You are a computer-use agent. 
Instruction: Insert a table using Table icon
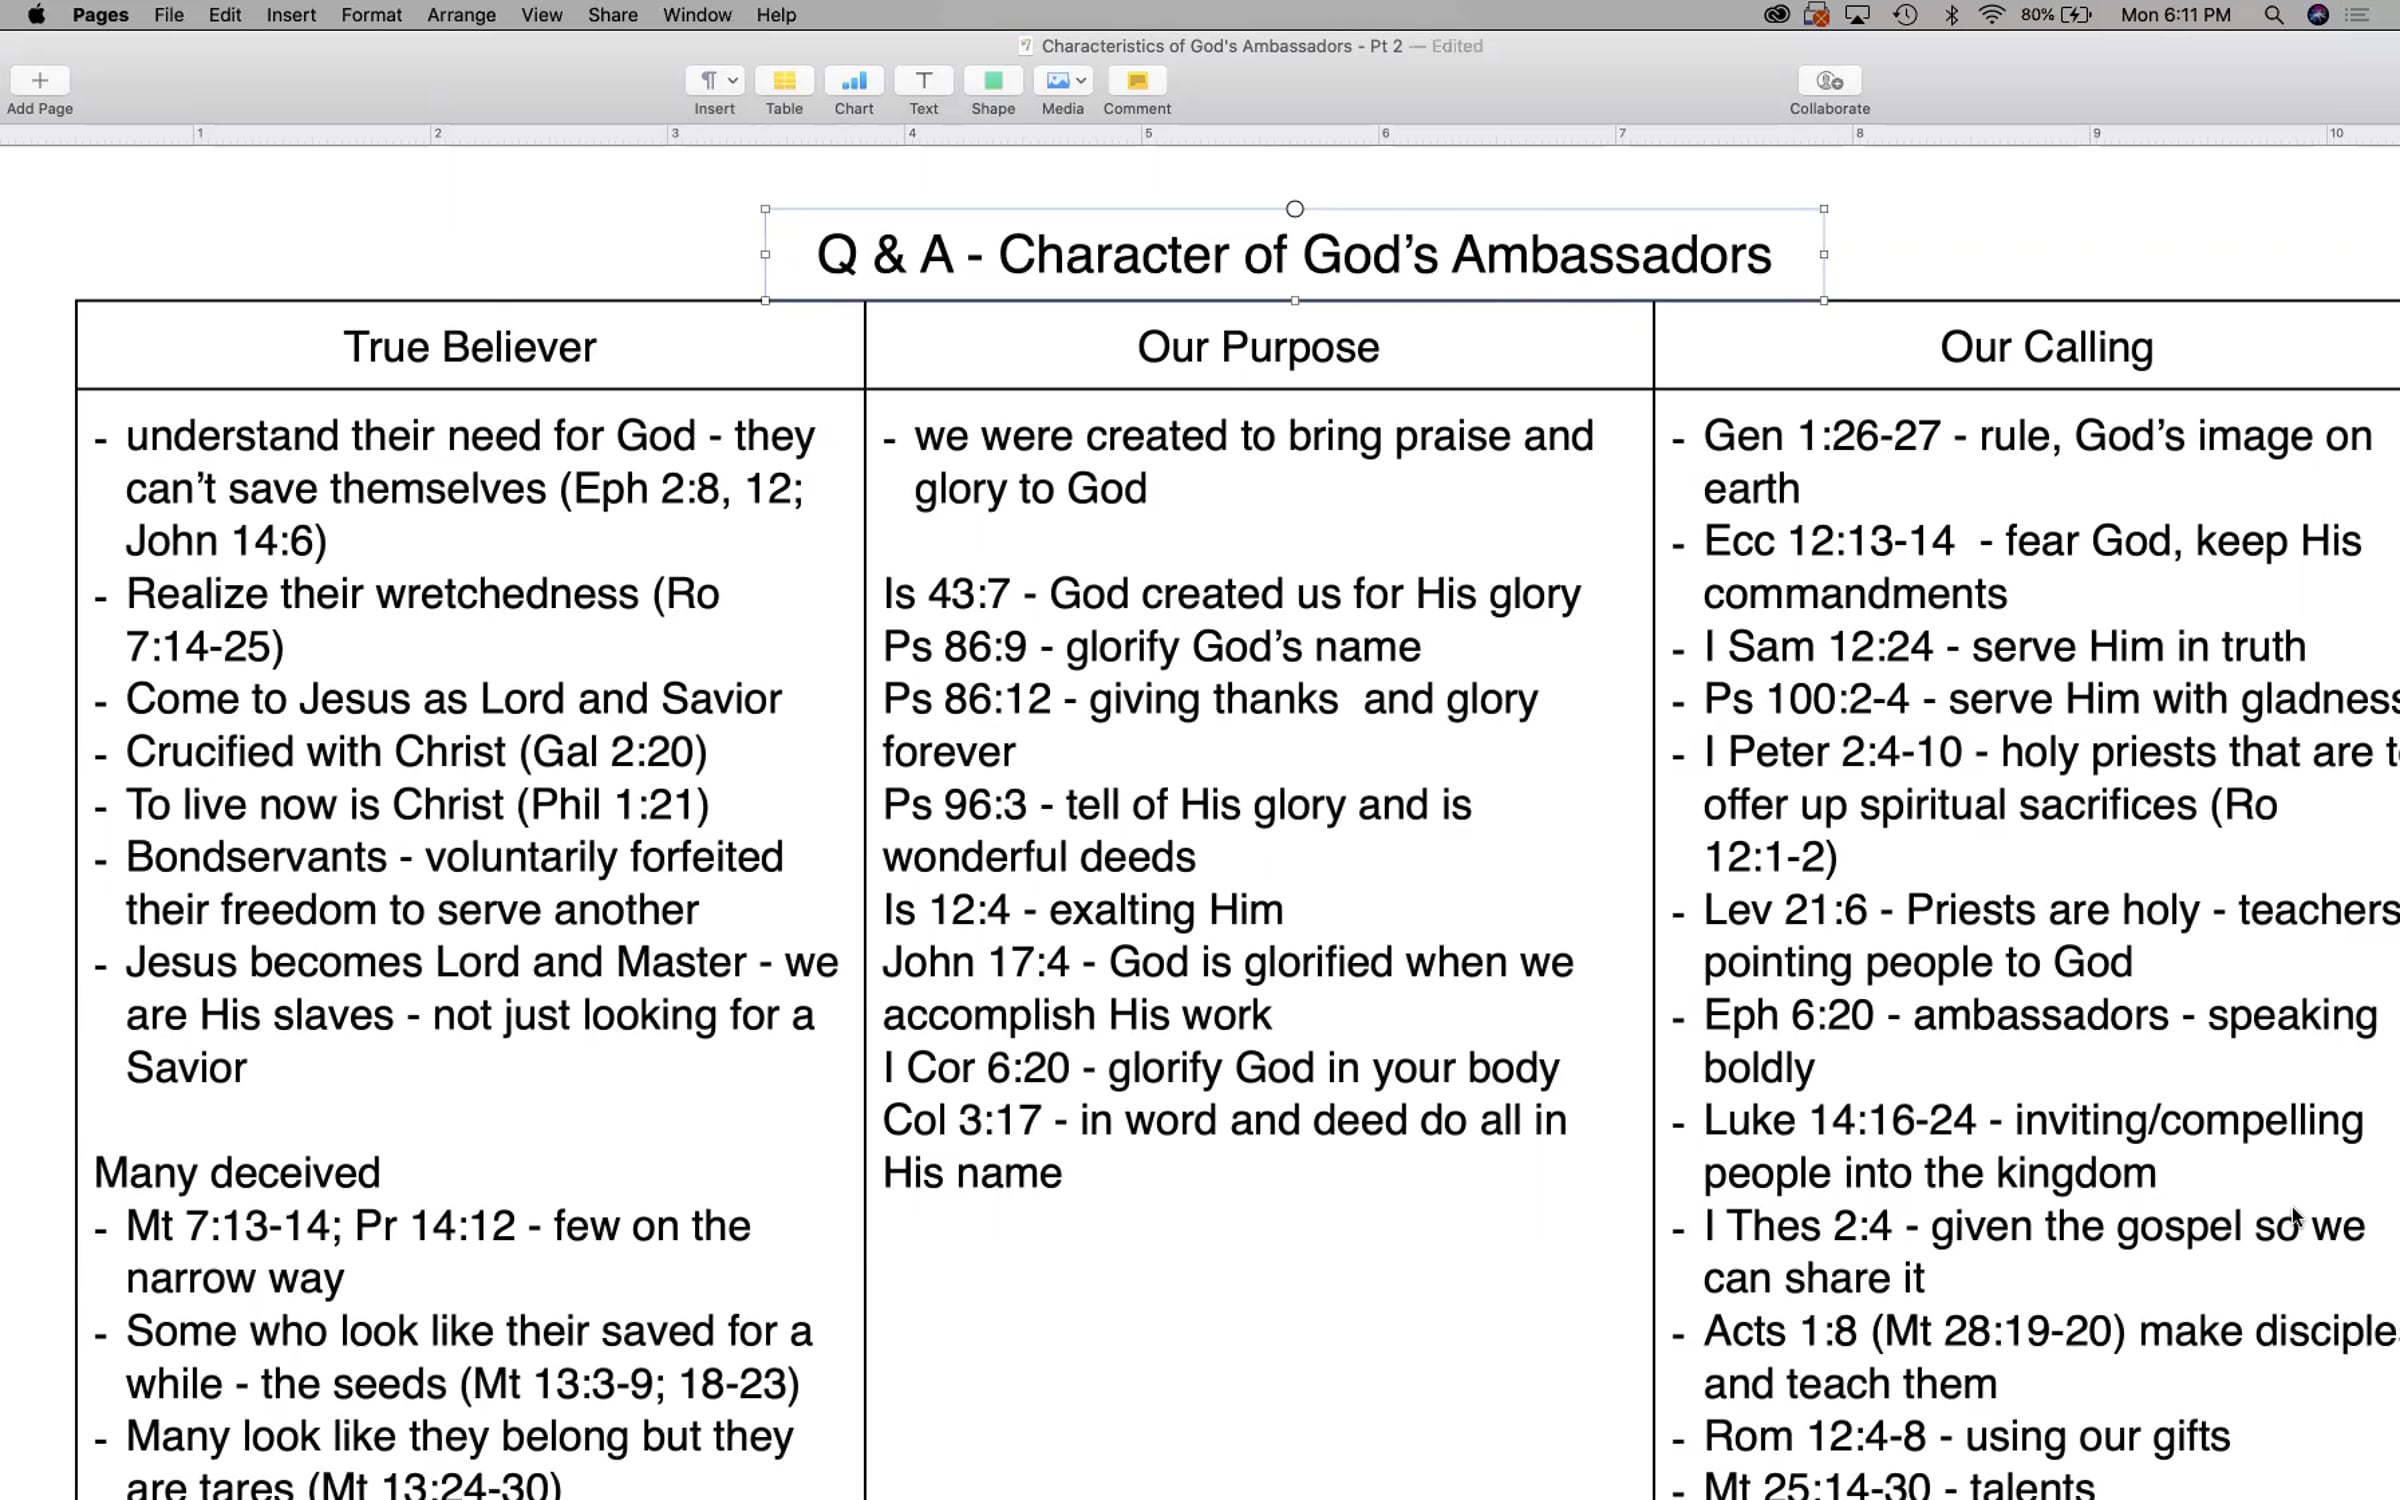tap(784, 80)
